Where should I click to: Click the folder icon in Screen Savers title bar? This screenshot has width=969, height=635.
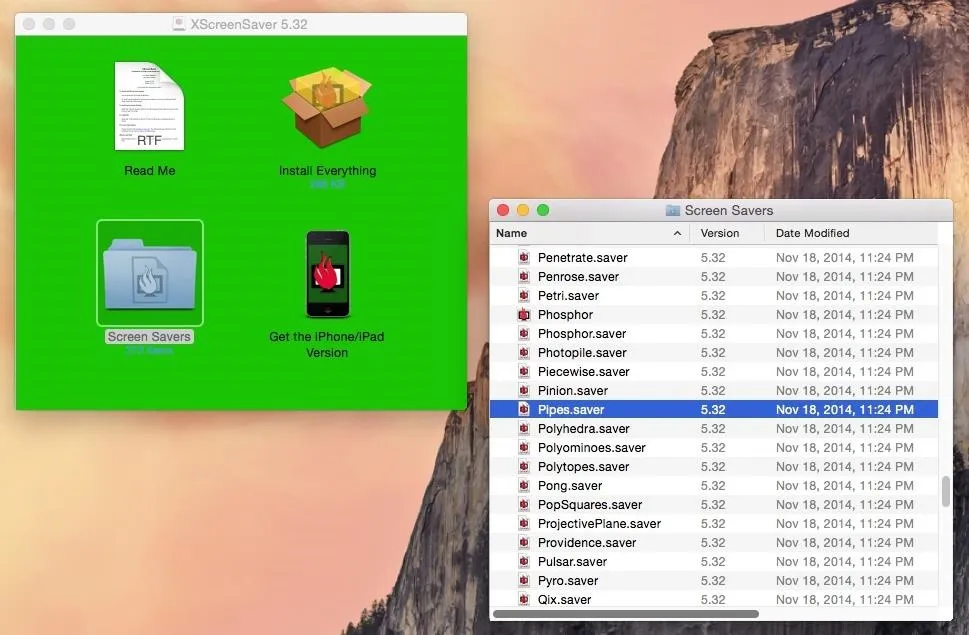tap(672, 211)
